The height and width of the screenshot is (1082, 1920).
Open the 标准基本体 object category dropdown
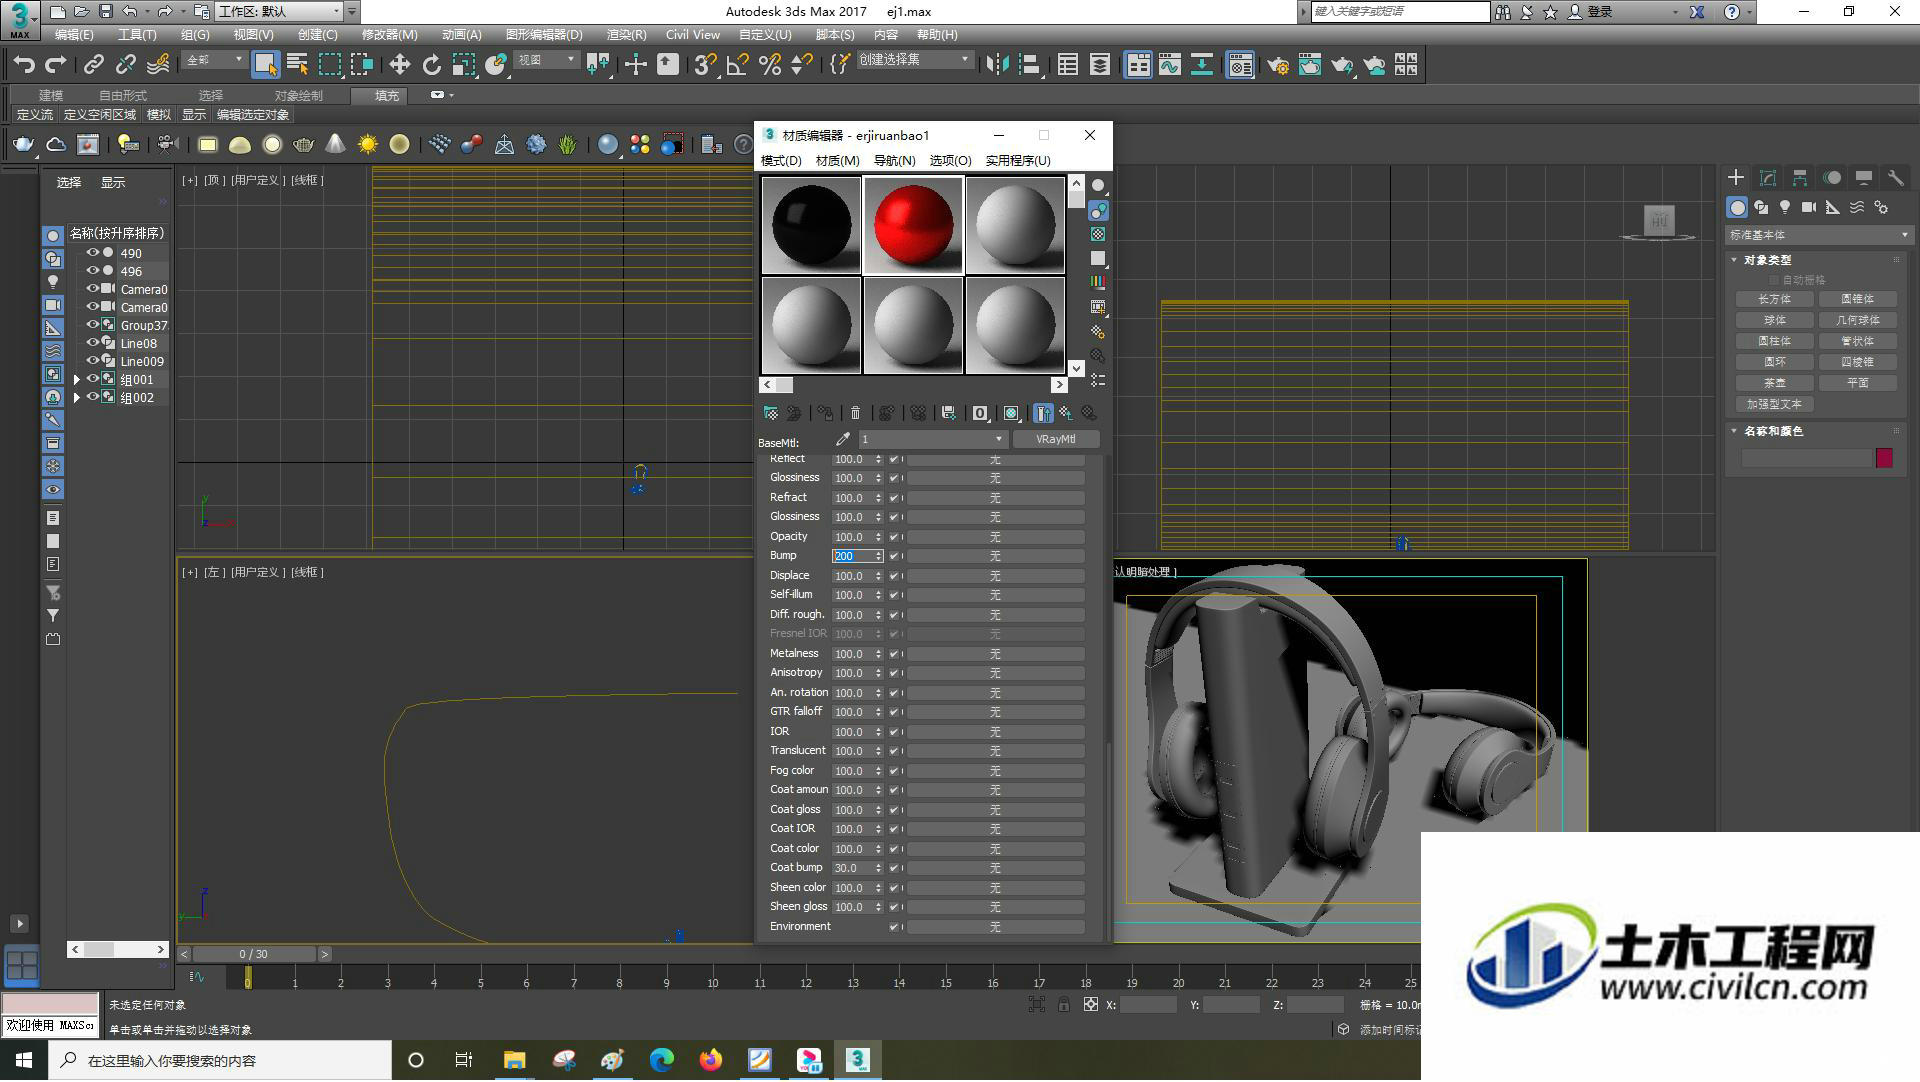pyautogui.click(x=1818, y=235)
